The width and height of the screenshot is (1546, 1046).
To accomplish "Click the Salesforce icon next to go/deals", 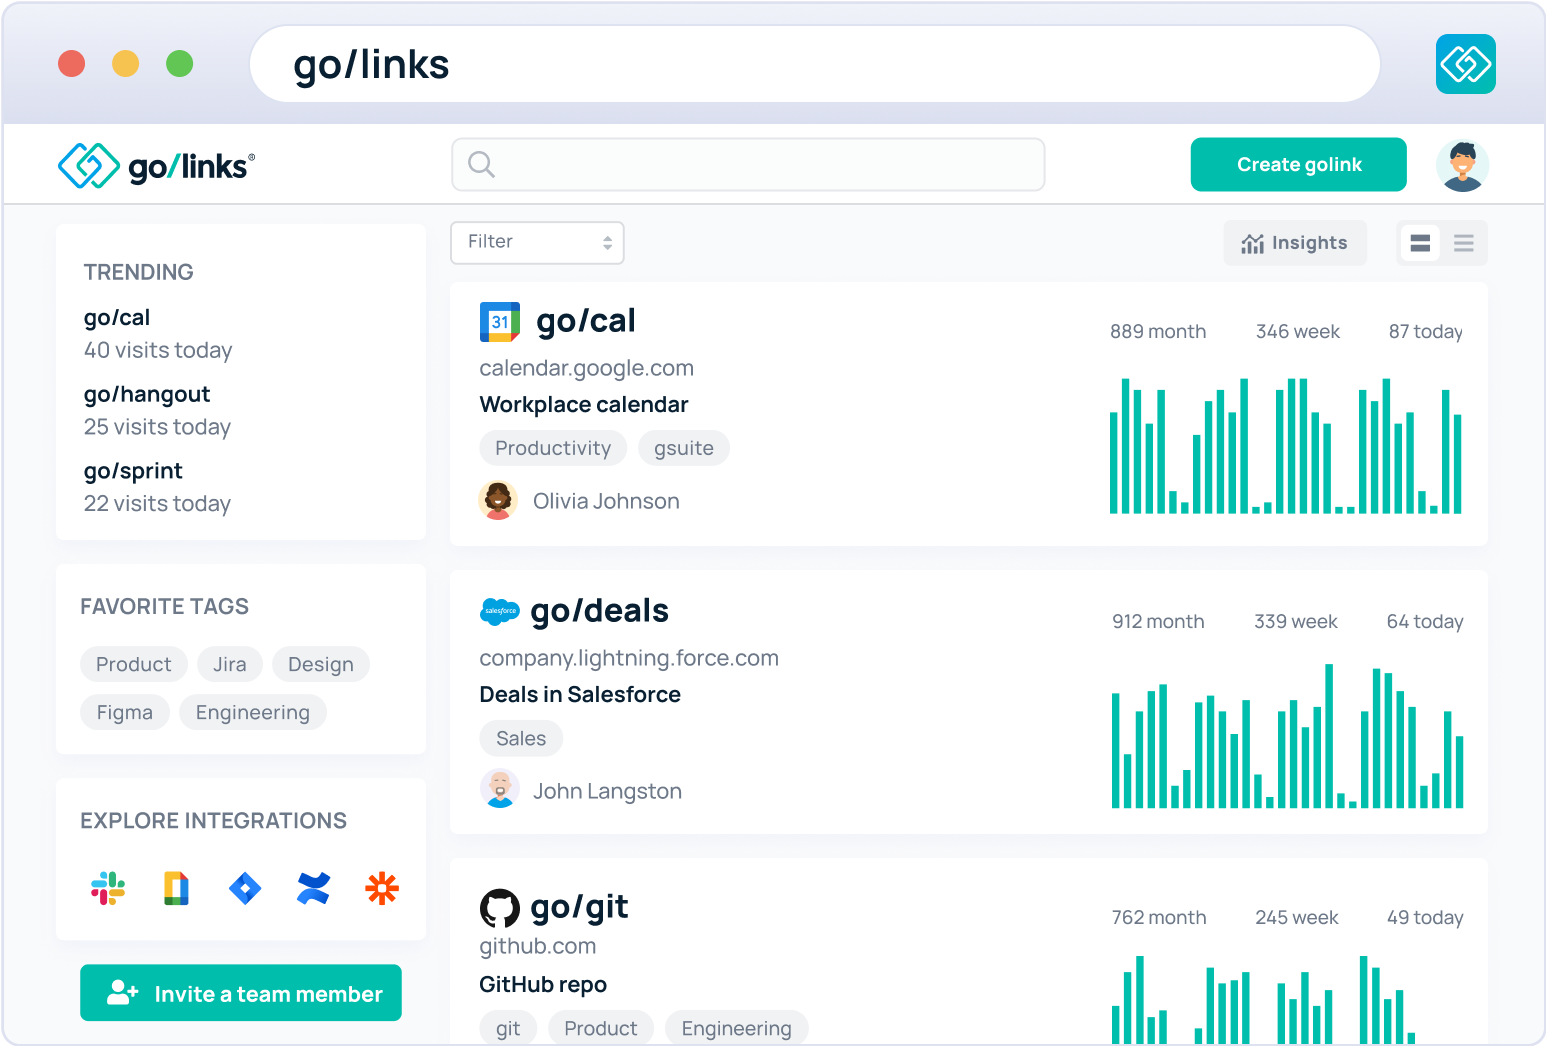I will point(500,611).
